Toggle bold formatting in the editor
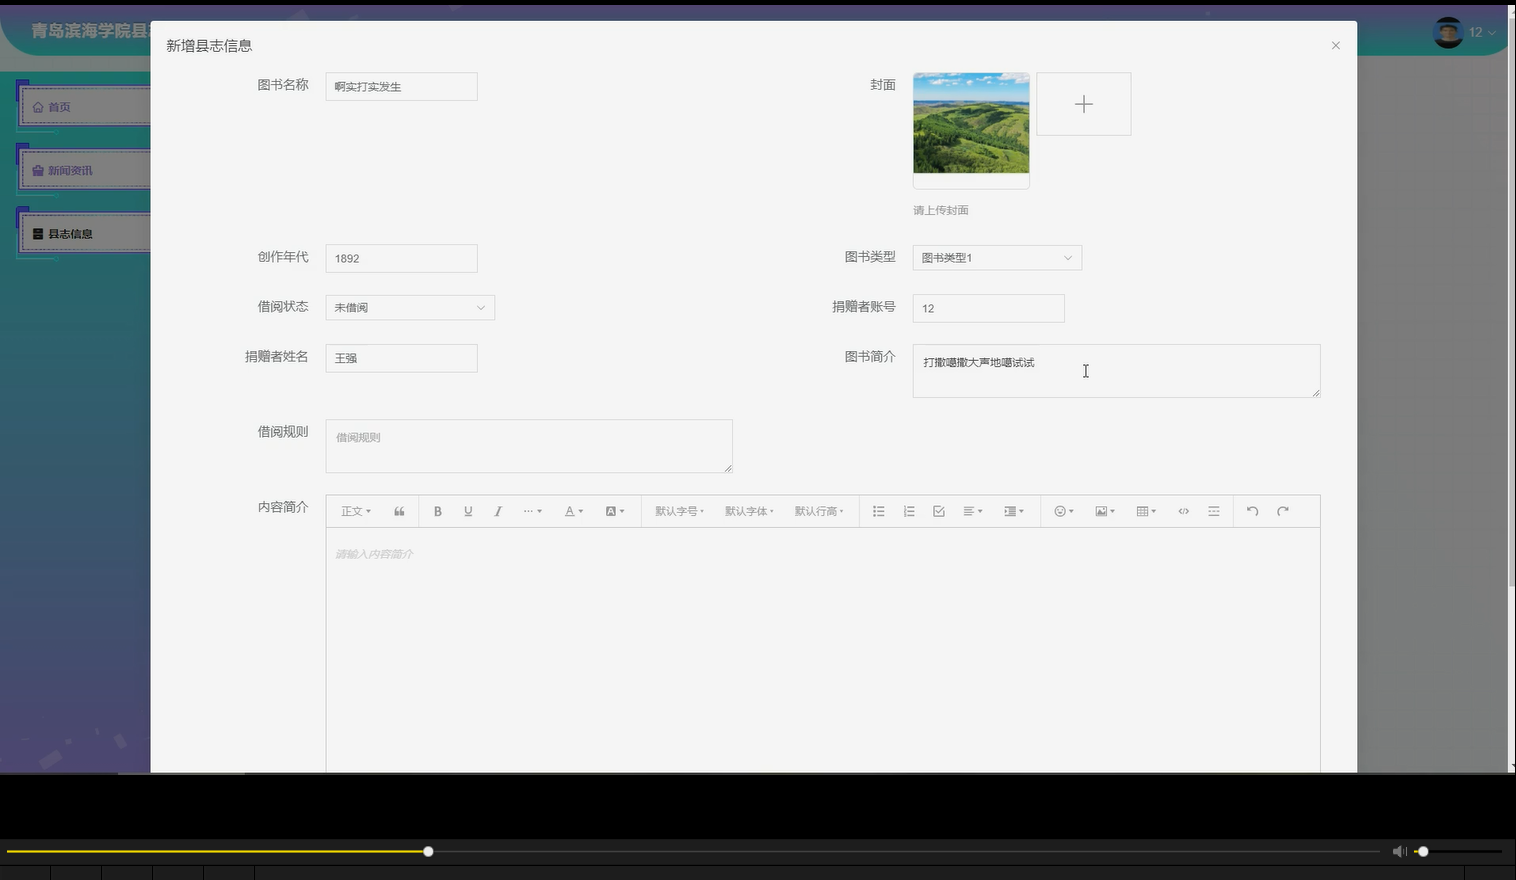This screenshot has height=880, width=1516. click(x=437, y=511)
